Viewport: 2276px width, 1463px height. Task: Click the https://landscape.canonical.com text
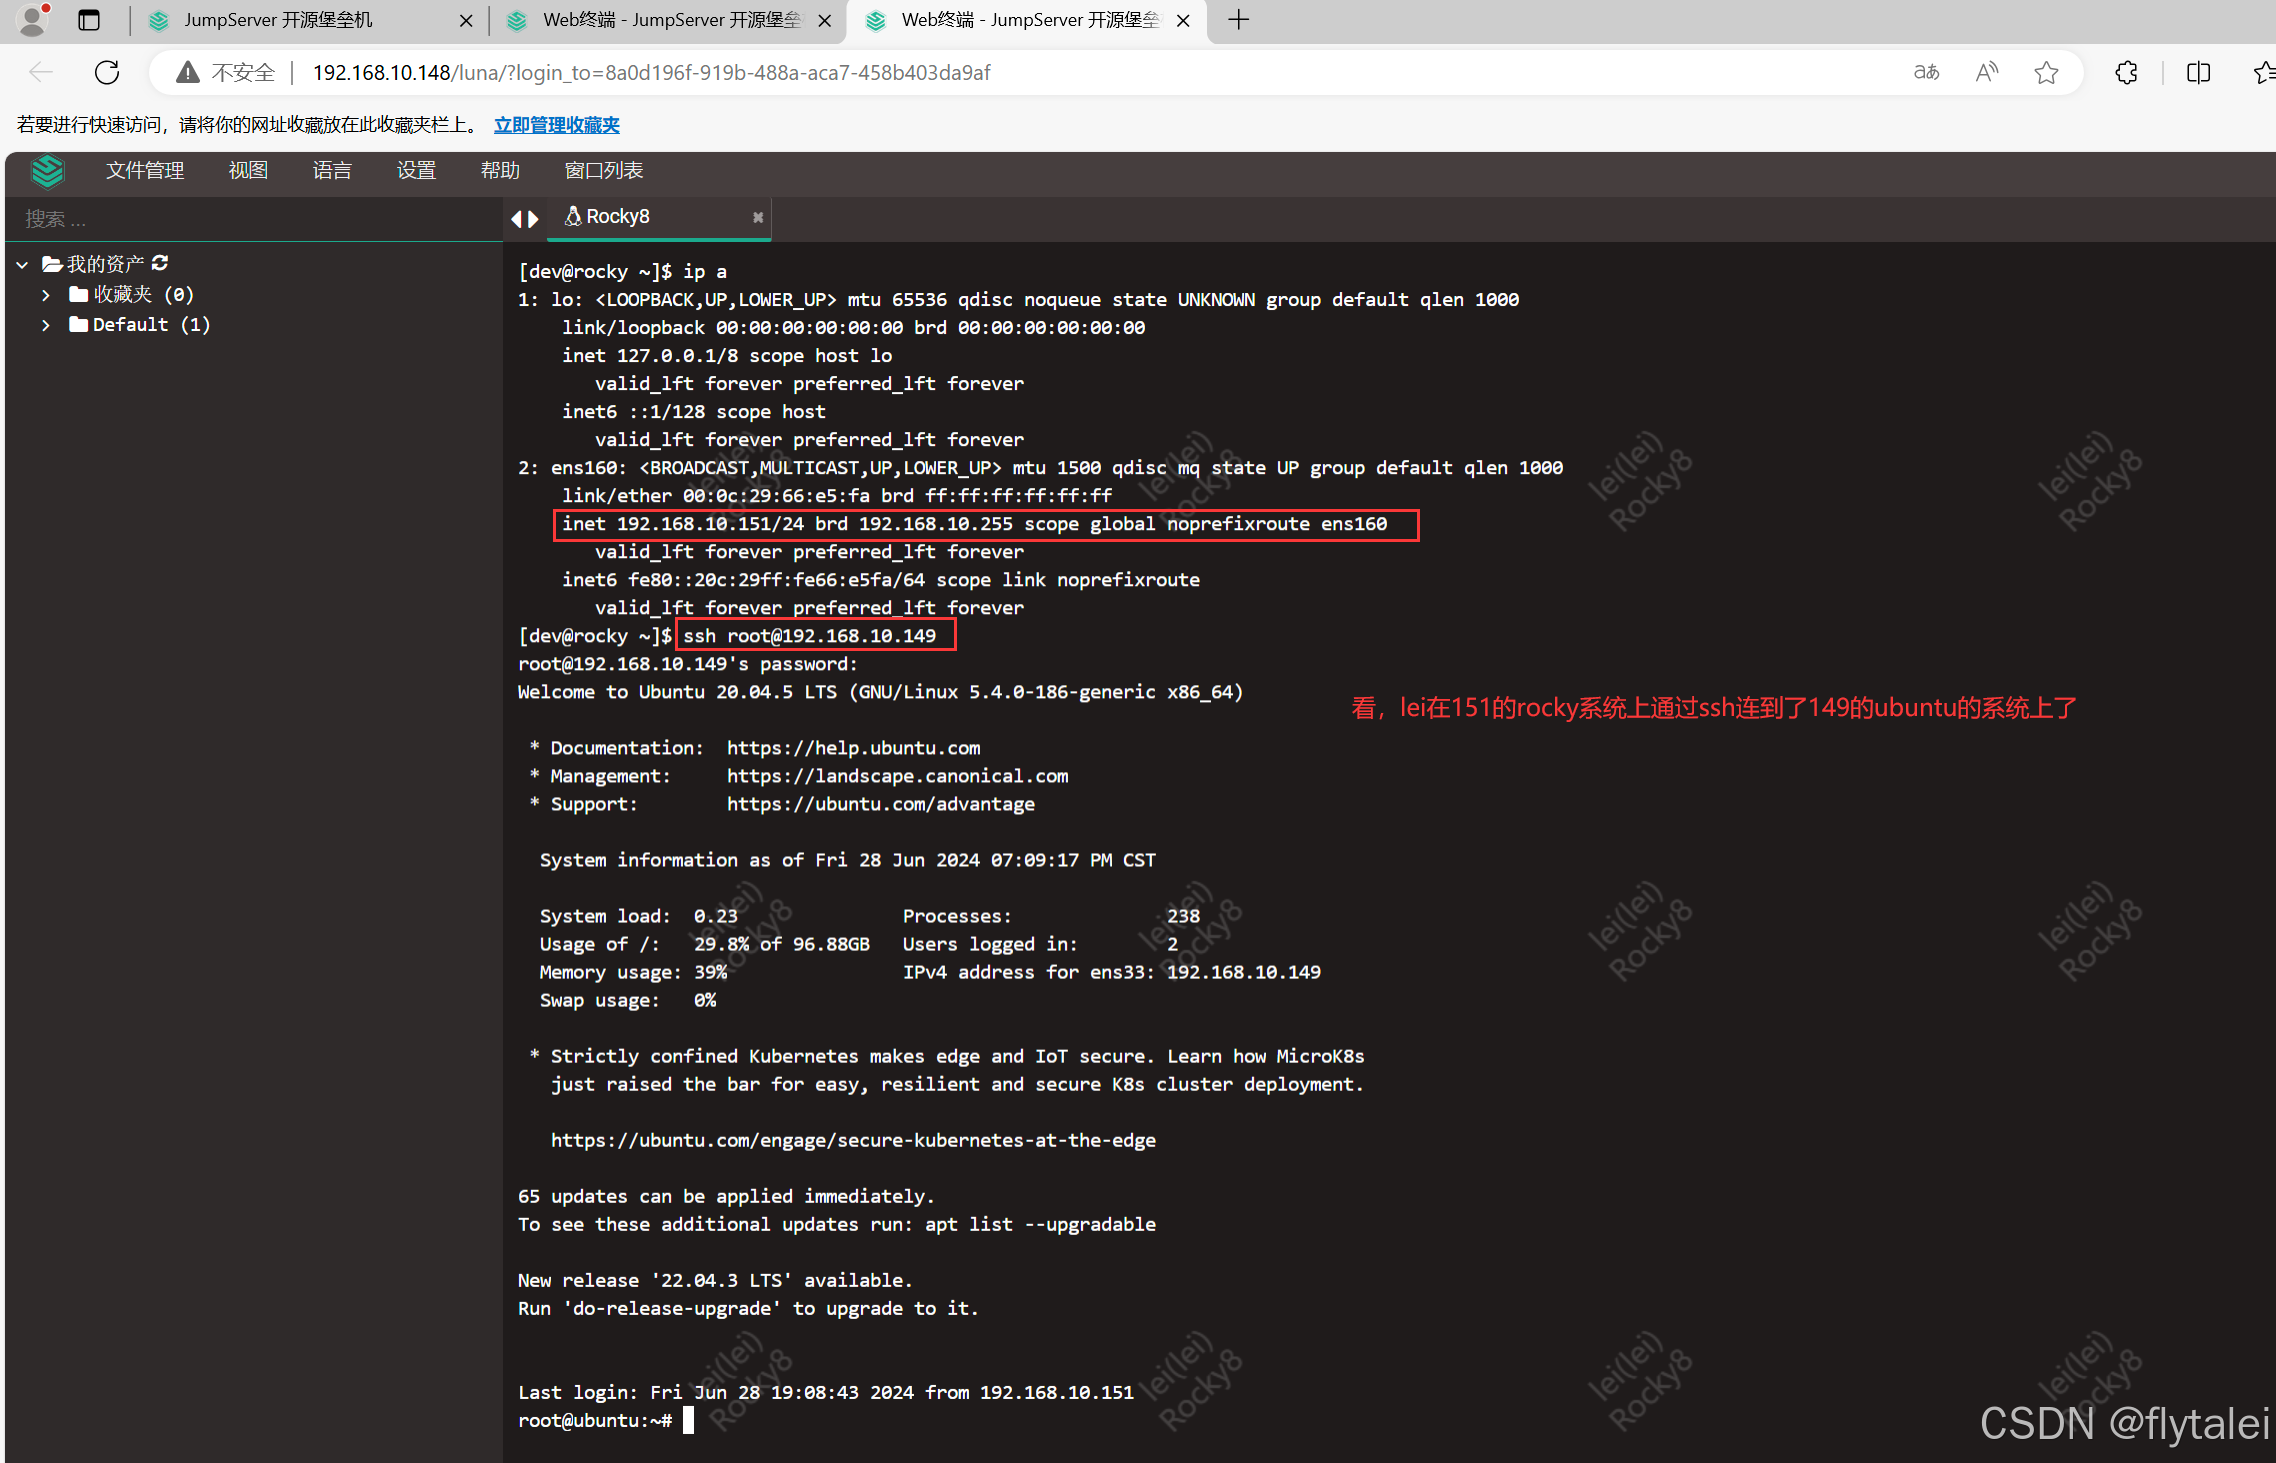897,776
